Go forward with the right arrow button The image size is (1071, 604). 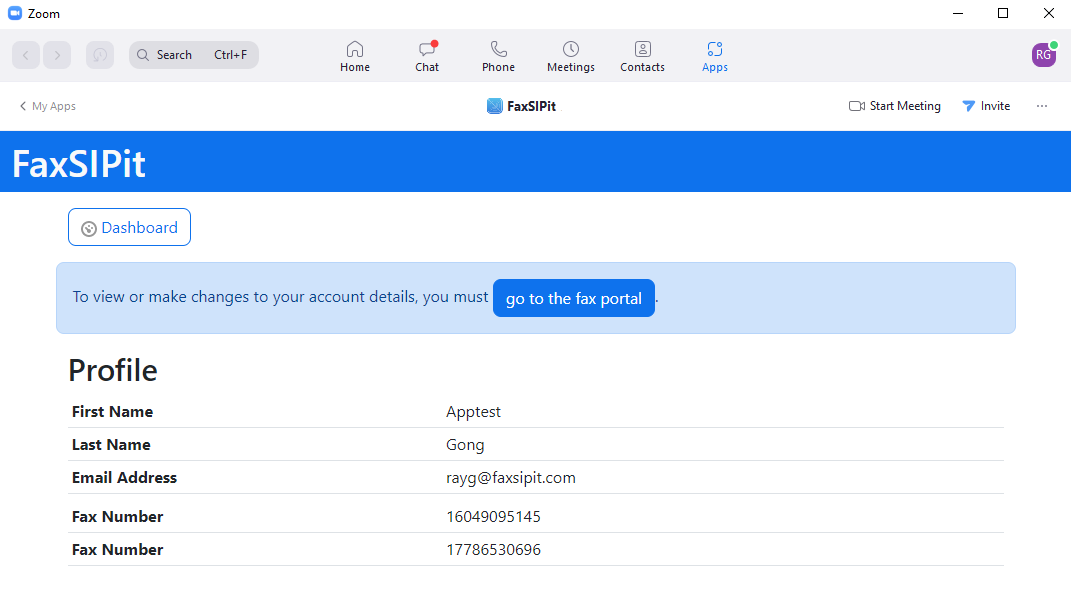(57, 55)
